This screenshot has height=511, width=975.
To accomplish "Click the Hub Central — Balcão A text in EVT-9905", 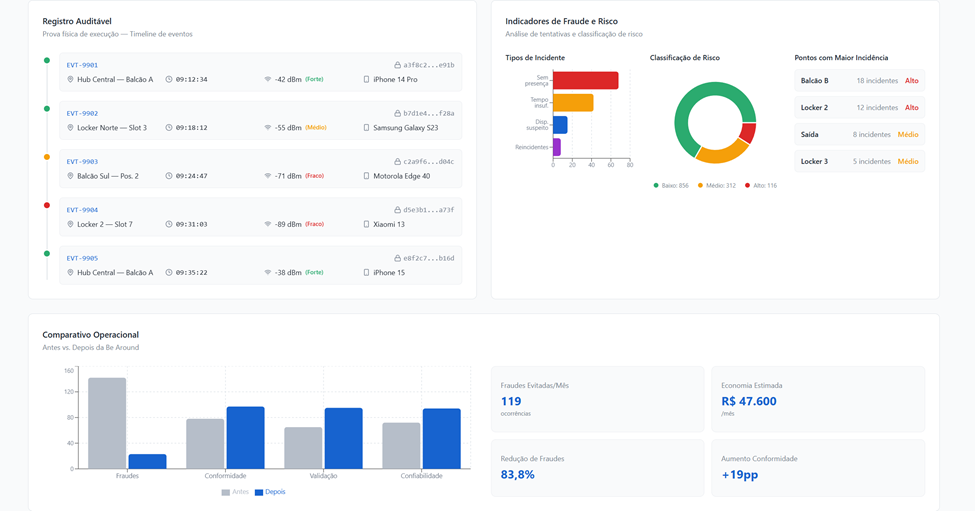I will click(x=115, y=272).
